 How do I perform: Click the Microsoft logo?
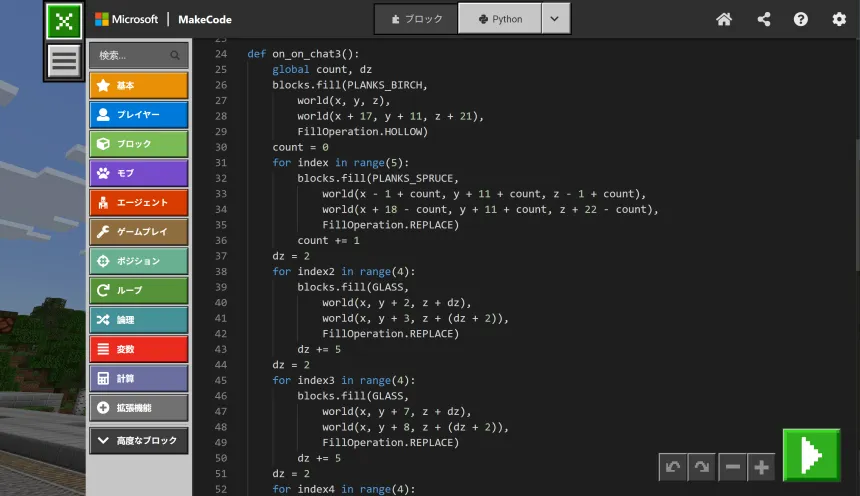[127, 19]
